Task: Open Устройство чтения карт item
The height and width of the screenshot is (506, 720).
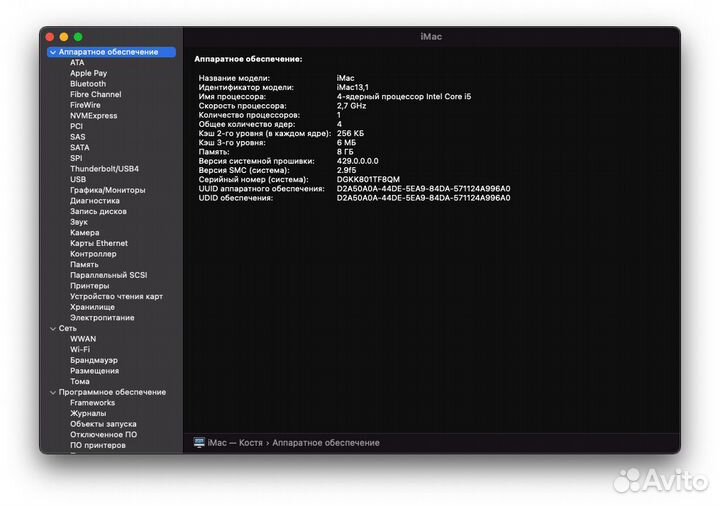Action: click(116, 296)
